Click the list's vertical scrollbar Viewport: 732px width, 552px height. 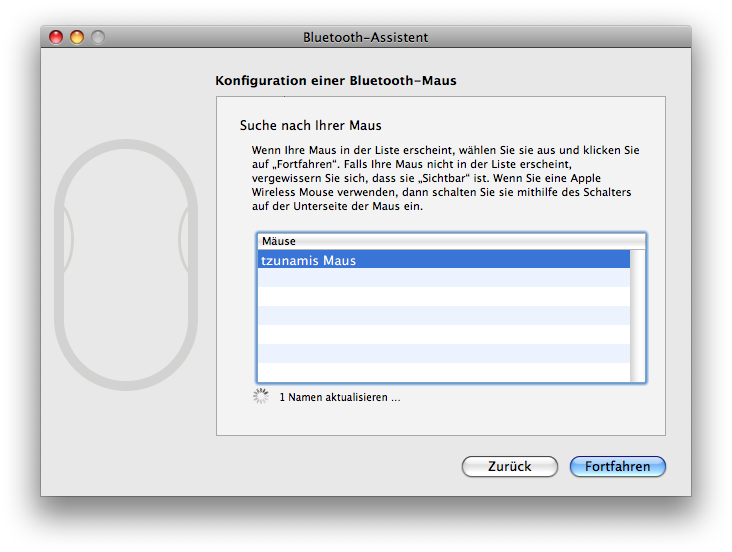pos(637,316)
